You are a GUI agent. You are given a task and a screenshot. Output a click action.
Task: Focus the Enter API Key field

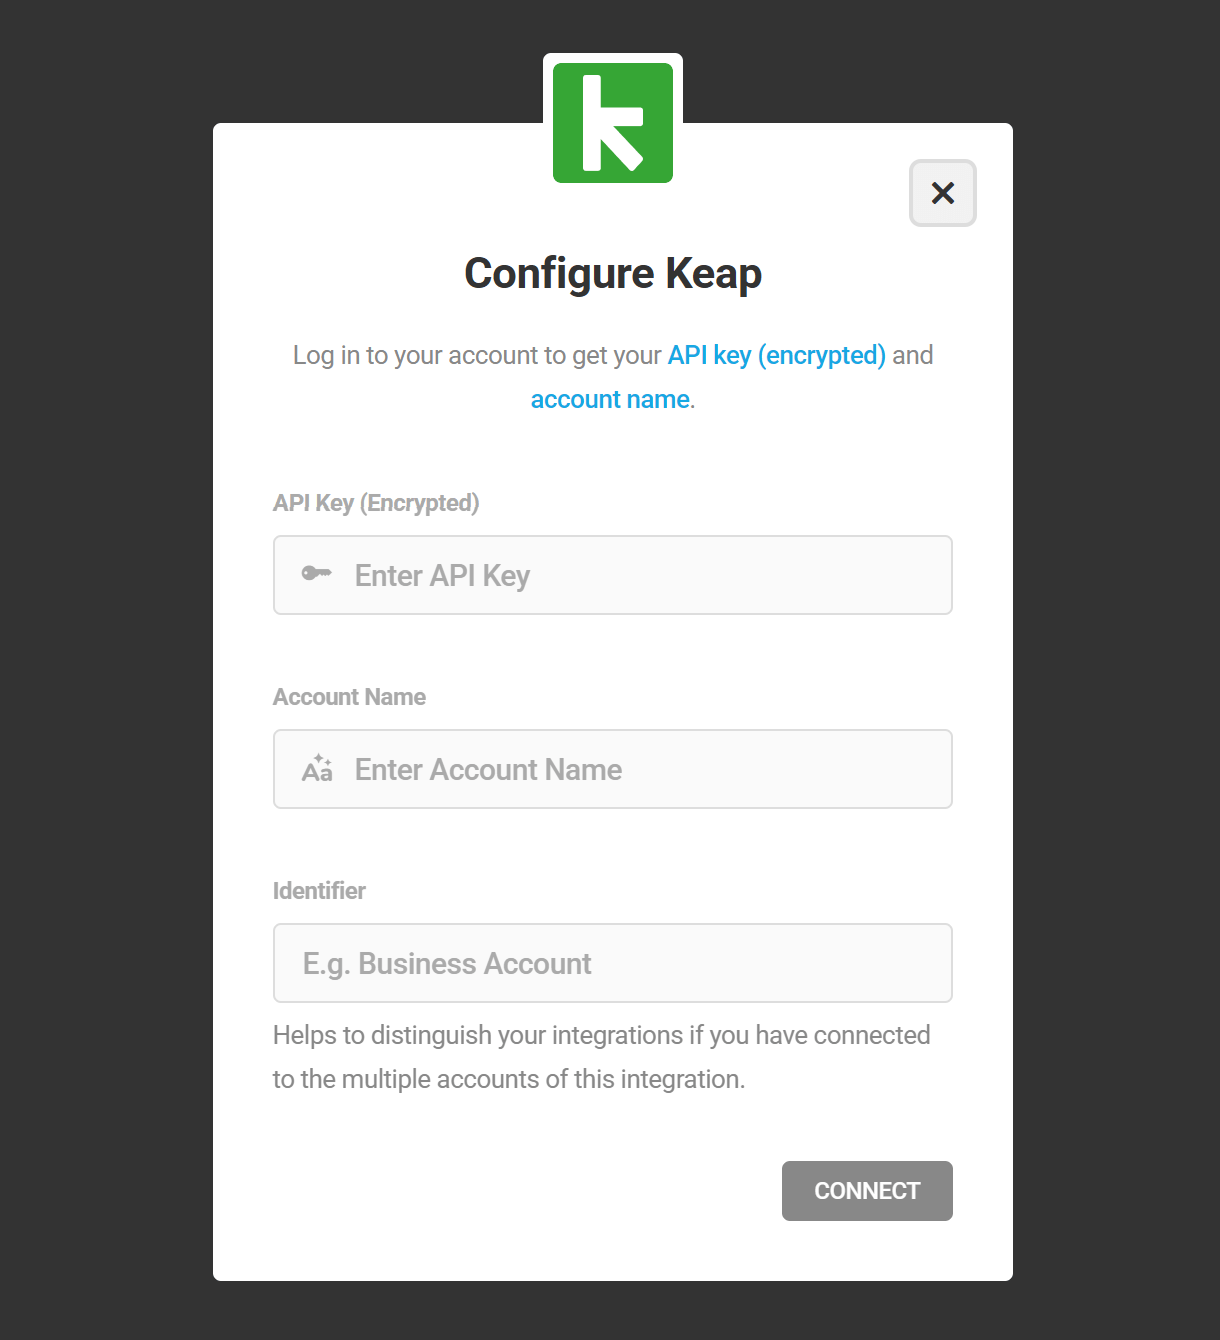click(x=613, y=575)
